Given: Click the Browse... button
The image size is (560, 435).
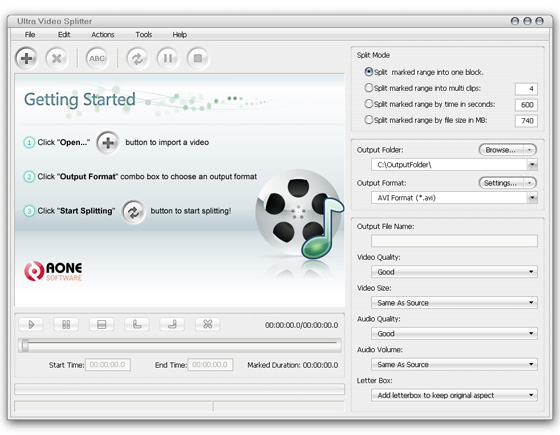Looking at the screenshot, I should pyautogui.click(x=508, y=150).
